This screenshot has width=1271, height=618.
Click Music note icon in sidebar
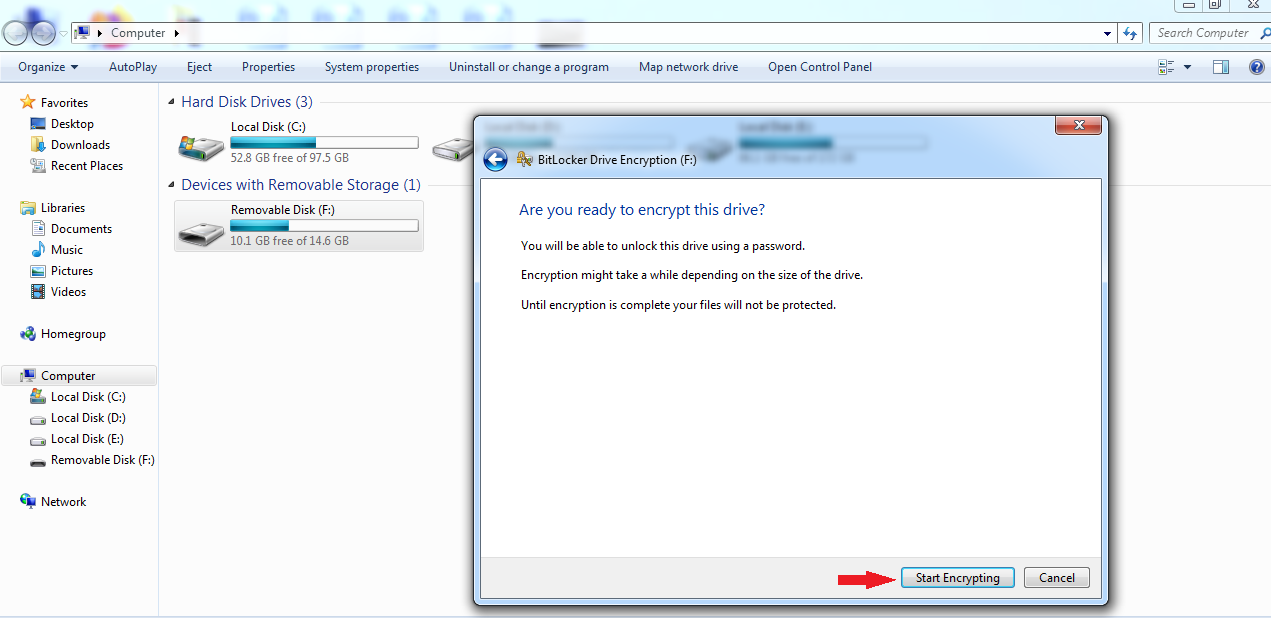point(38,249)
